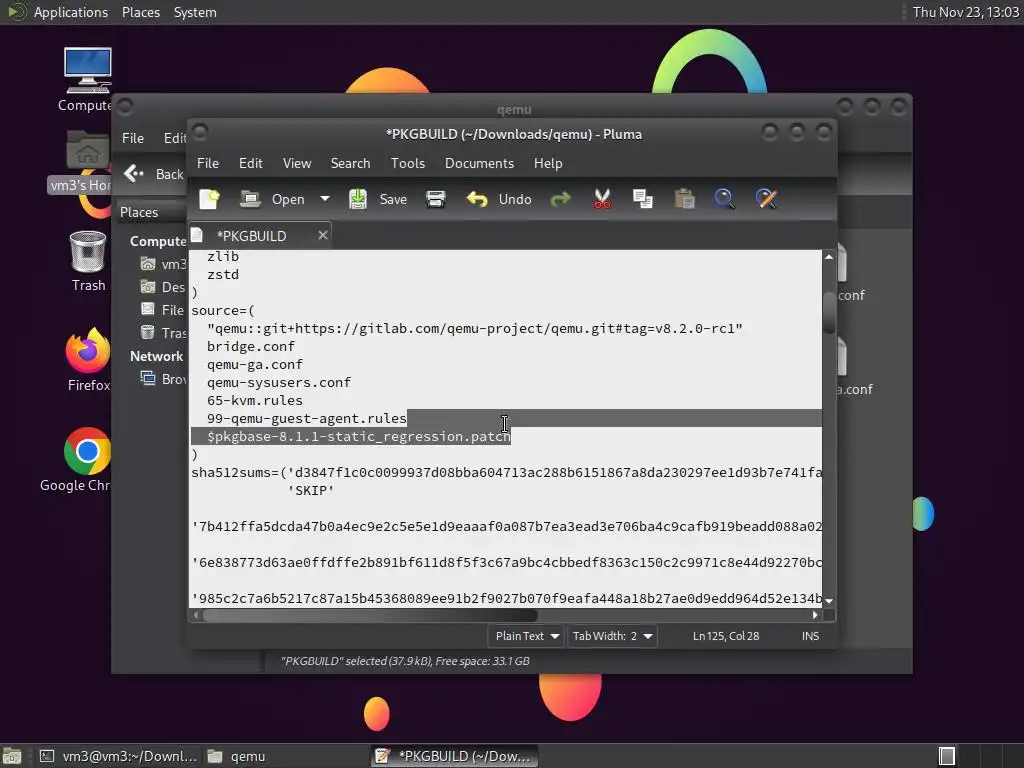Viewport: 1024px width, 768px height.
Task: Open a file with the Open button
Action: [x=272, y=199]
